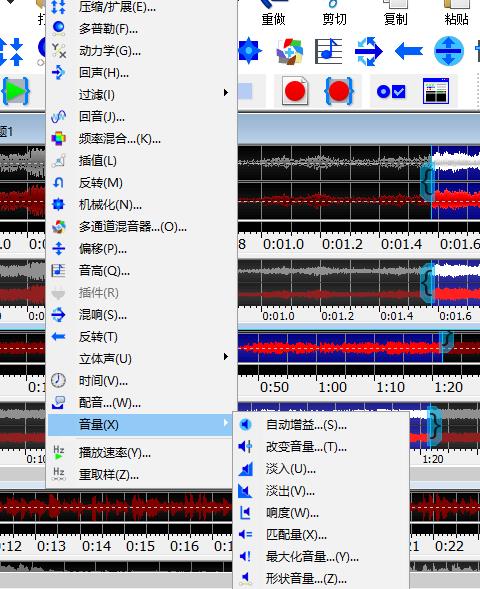Click the colorful multichannel mixer toolbar icon
This screenshot has height=589, width=480.
(289, 51)
